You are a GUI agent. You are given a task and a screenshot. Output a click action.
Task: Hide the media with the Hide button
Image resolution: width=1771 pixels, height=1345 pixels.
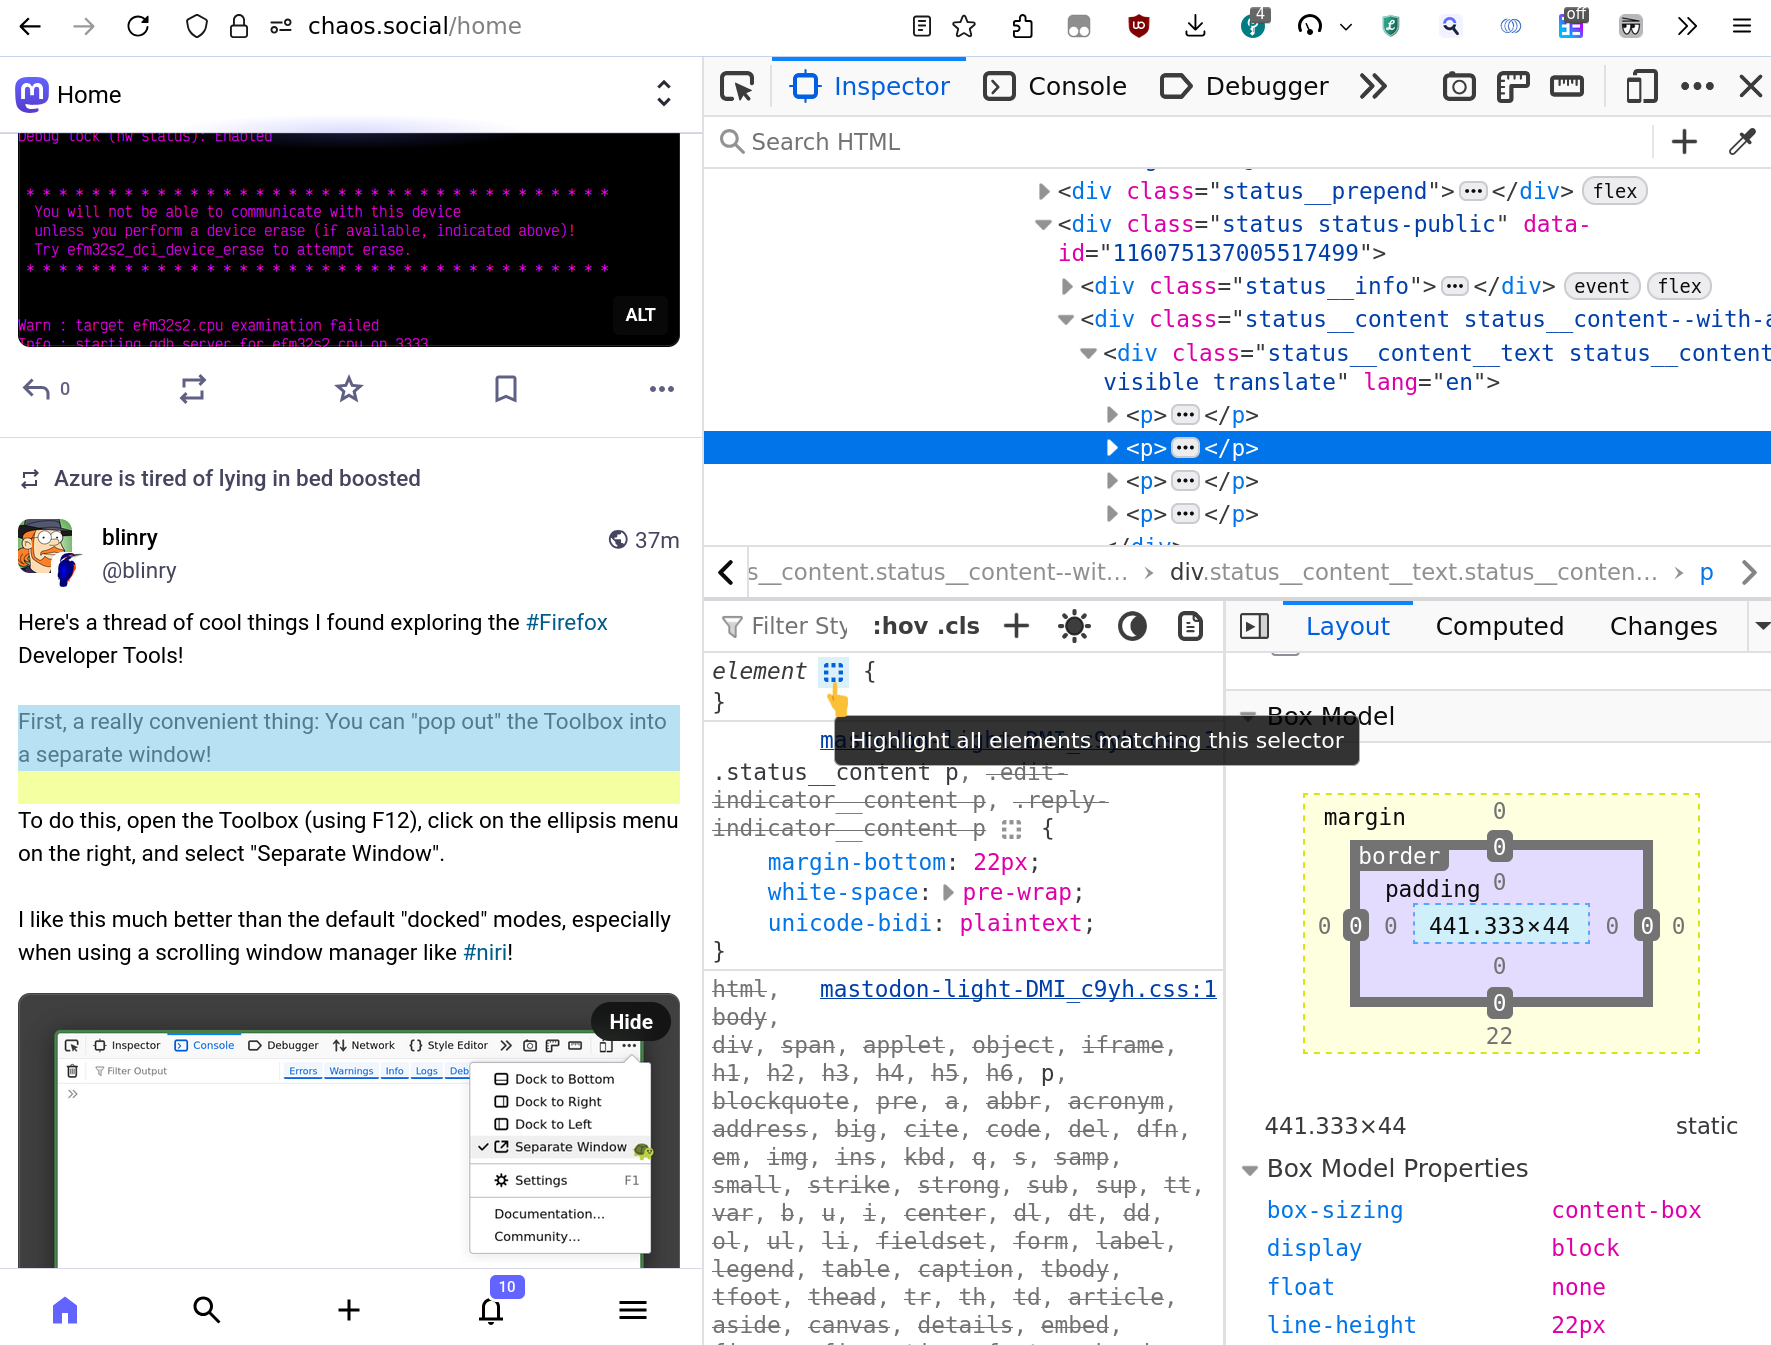630,1022
